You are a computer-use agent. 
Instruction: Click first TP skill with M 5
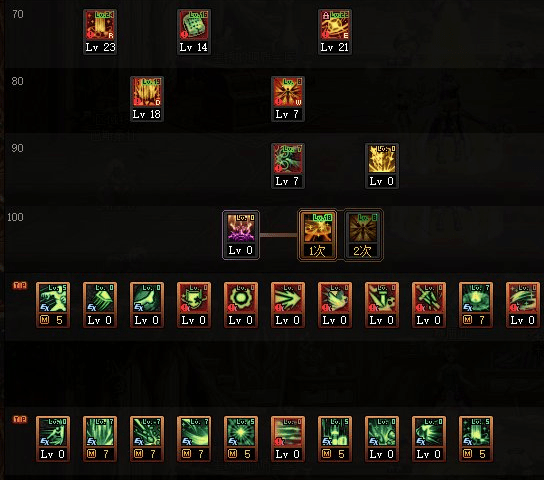53,305
